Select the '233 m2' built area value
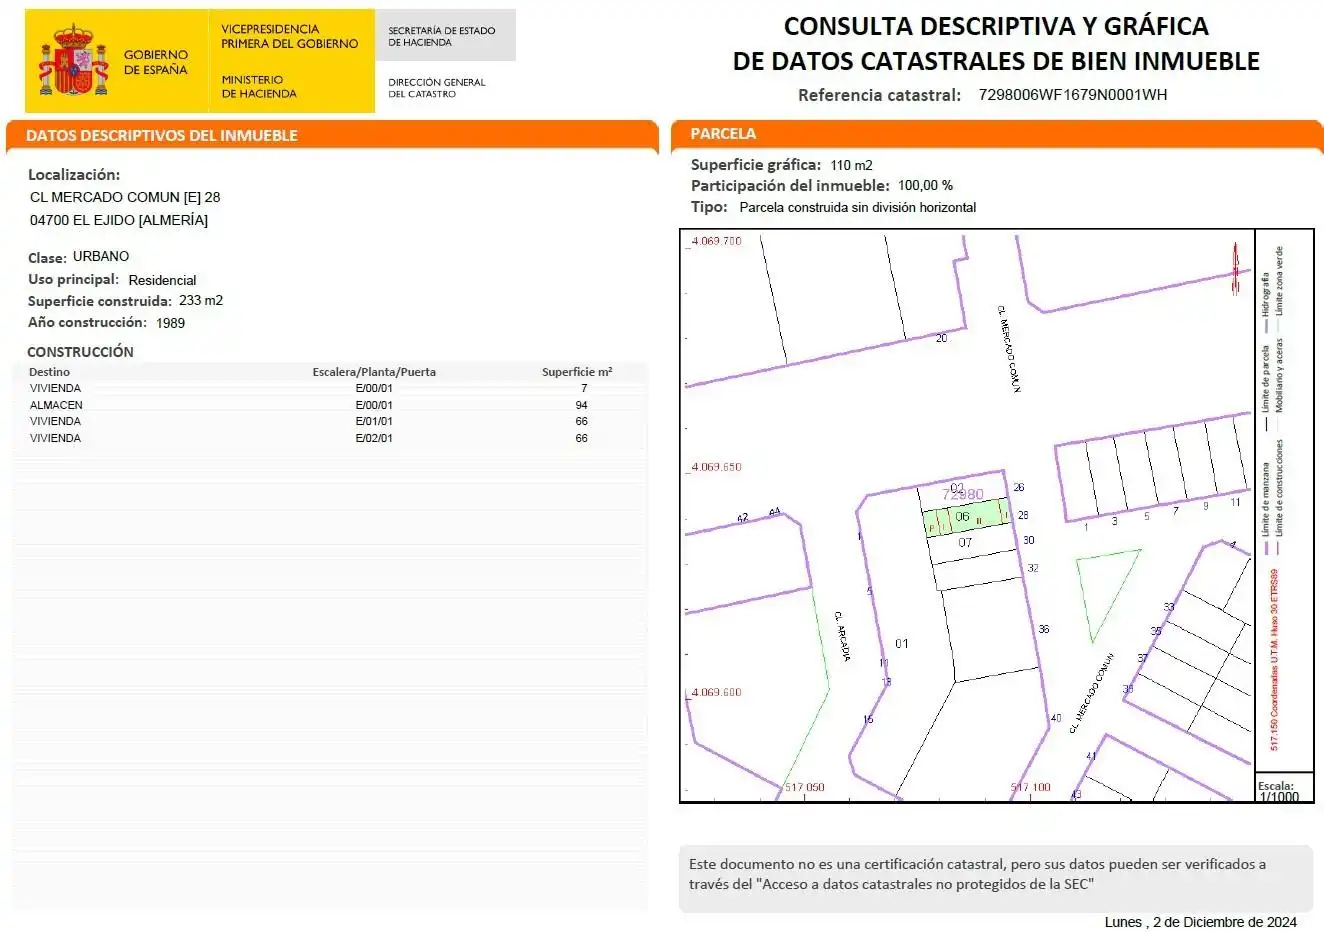Screen dimensions: 1324x932 (201, 300)
